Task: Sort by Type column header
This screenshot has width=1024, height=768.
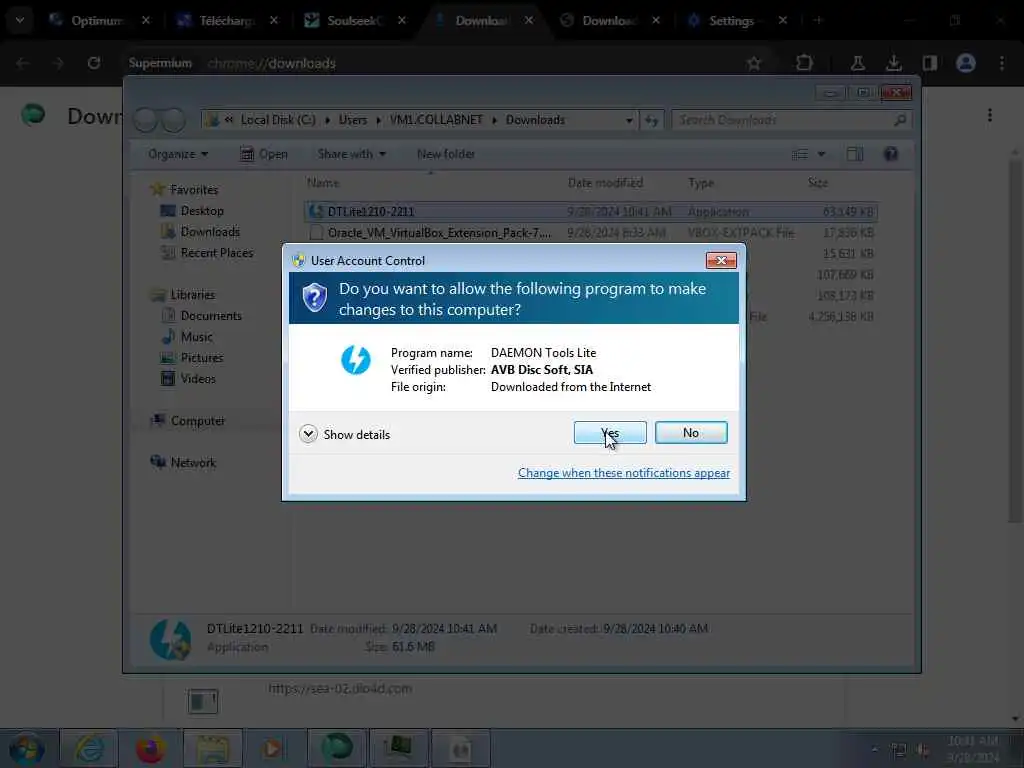Action: 701,183
